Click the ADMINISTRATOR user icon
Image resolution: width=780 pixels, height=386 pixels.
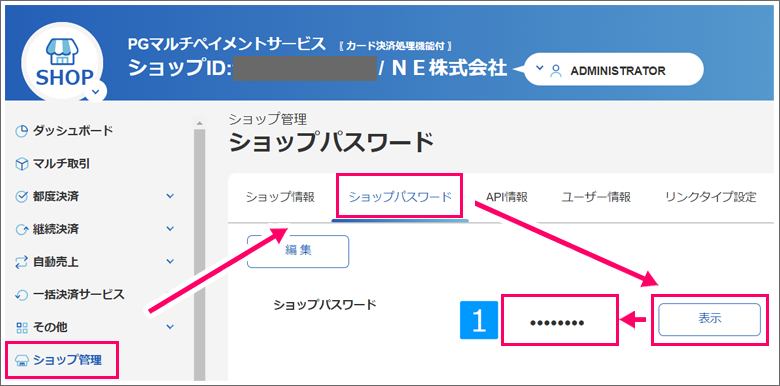[555, 71]
